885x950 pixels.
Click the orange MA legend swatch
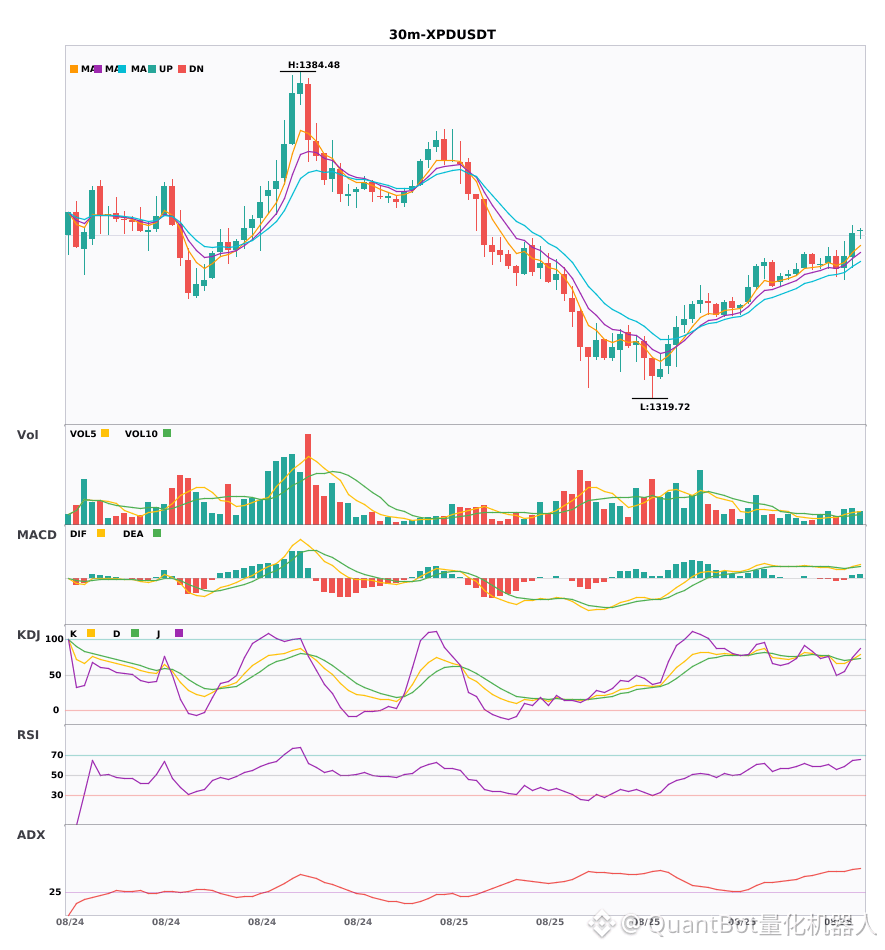(74, 69)
